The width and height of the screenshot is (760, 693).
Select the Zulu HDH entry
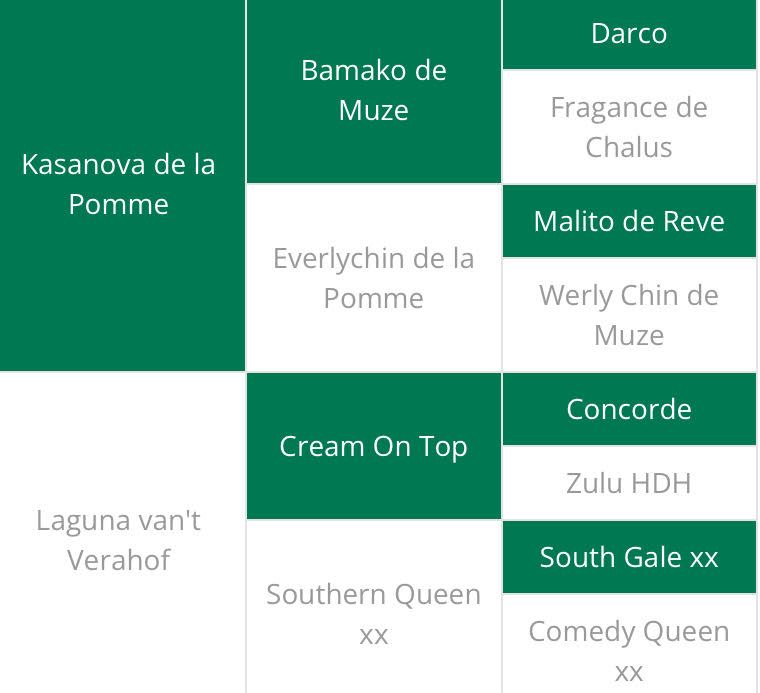(x=629, y=483)
